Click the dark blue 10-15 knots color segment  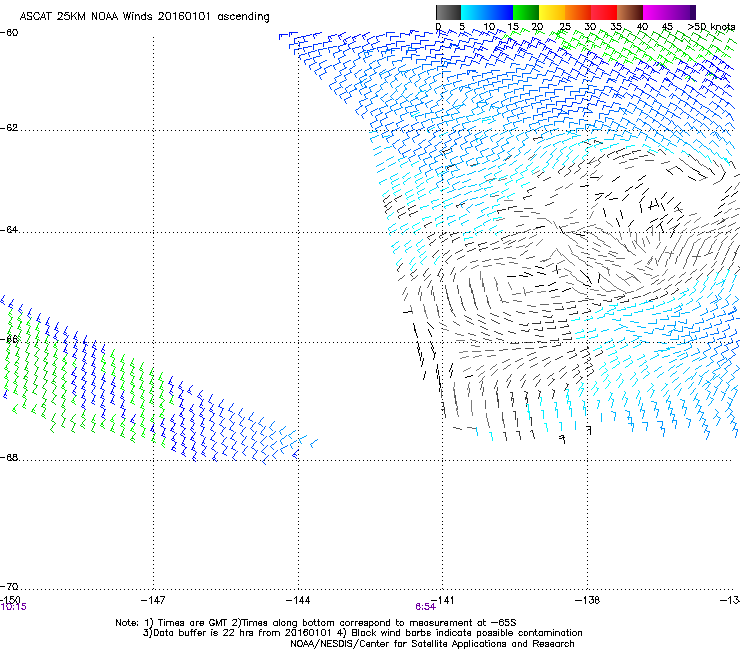pos(500,12)
